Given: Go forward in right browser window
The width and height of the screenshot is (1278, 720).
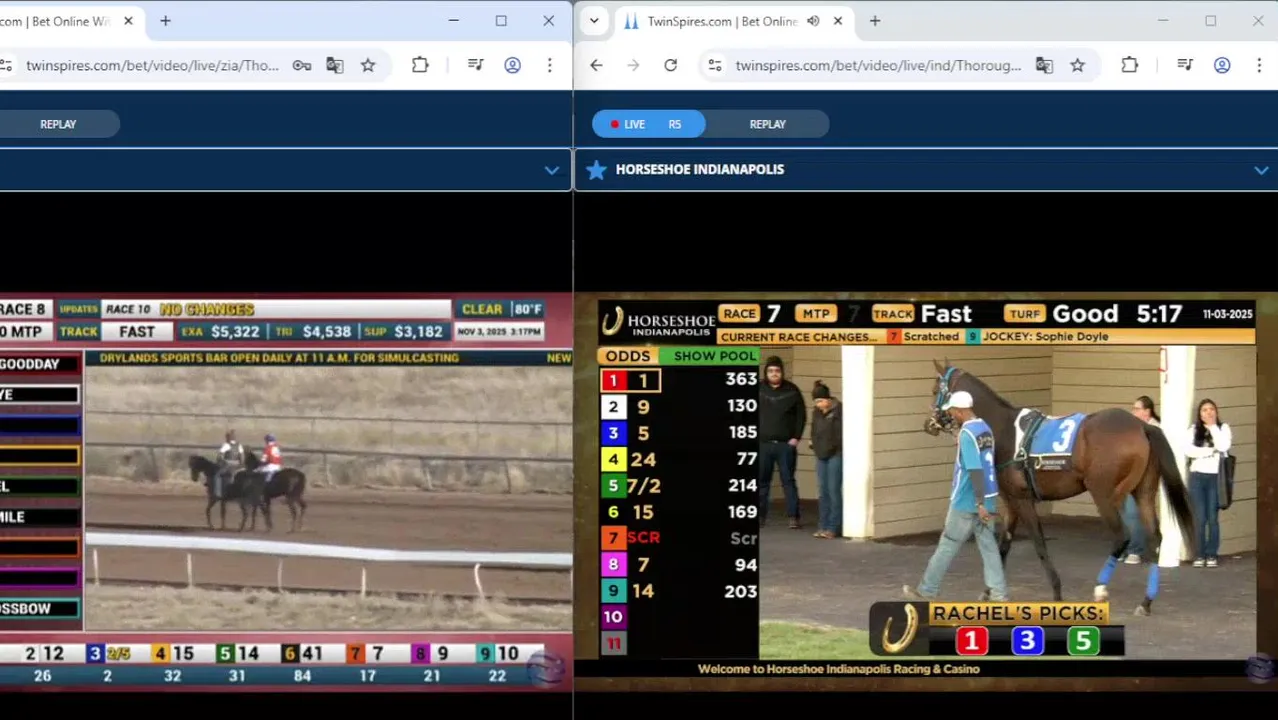Looking at the screenshot, I should tap(633, 65).
